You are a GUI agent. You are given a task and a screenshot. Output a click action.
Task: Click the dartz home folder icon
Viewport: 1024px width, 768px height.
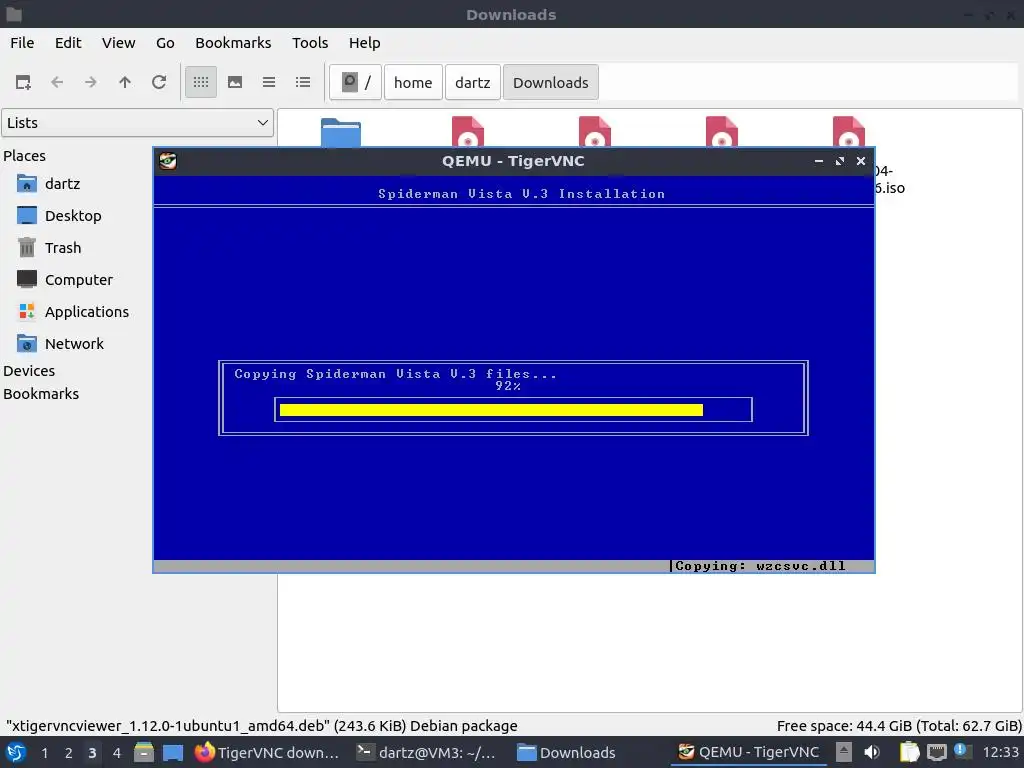(x=27, y=184)
